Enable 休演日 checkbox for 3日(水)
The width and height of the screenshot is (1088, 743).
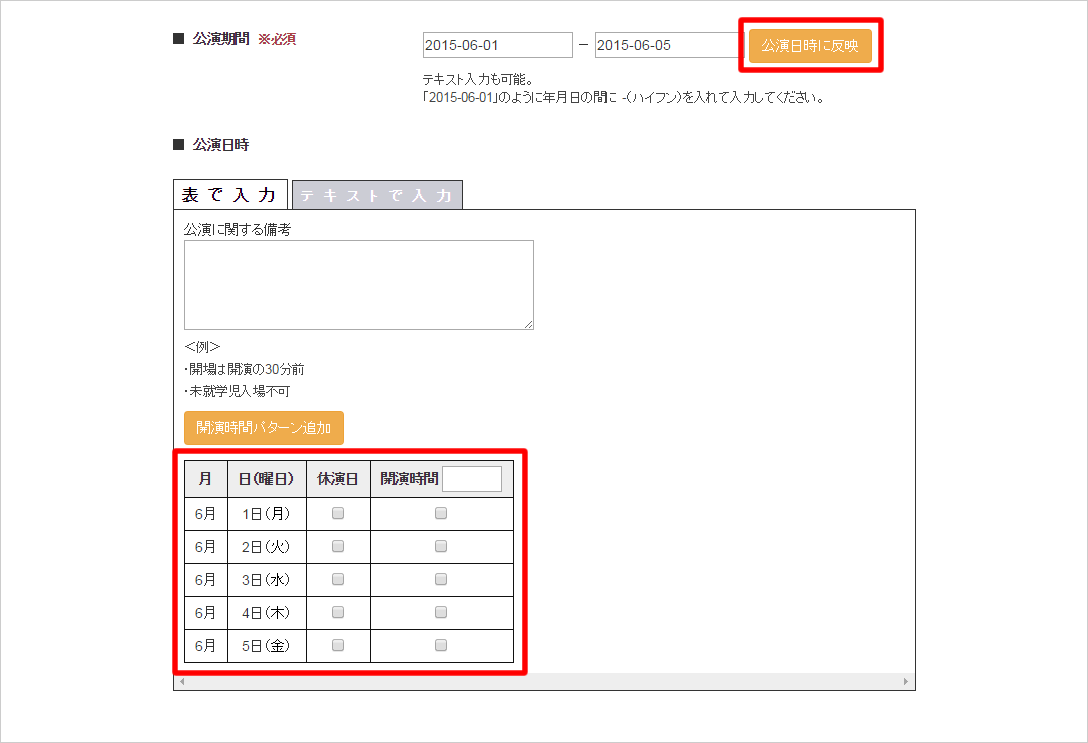coord(338,579)
